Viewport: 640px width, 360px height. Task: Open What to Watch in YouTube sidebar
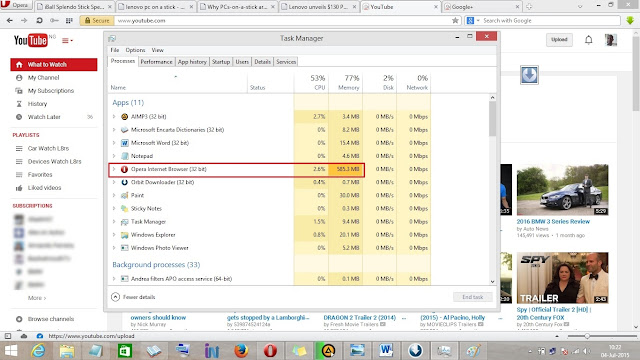tap(54, 64)
